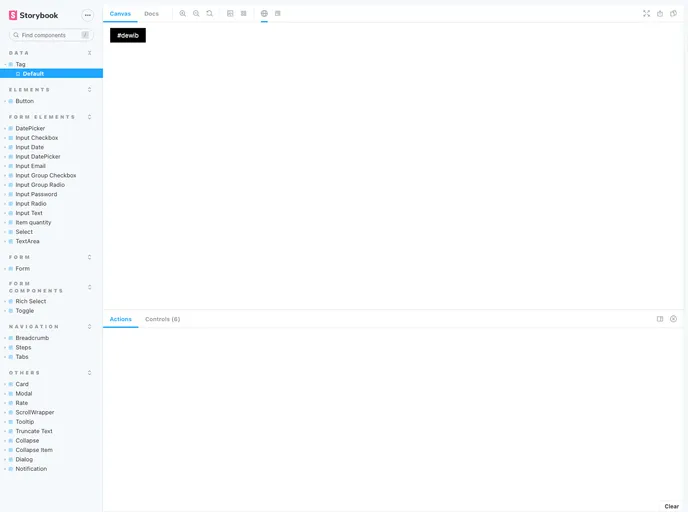Image resolution: width=688 pixels, height=512 pixels.
Task: Open the Controls (6) tab
Action: [162, 319]
